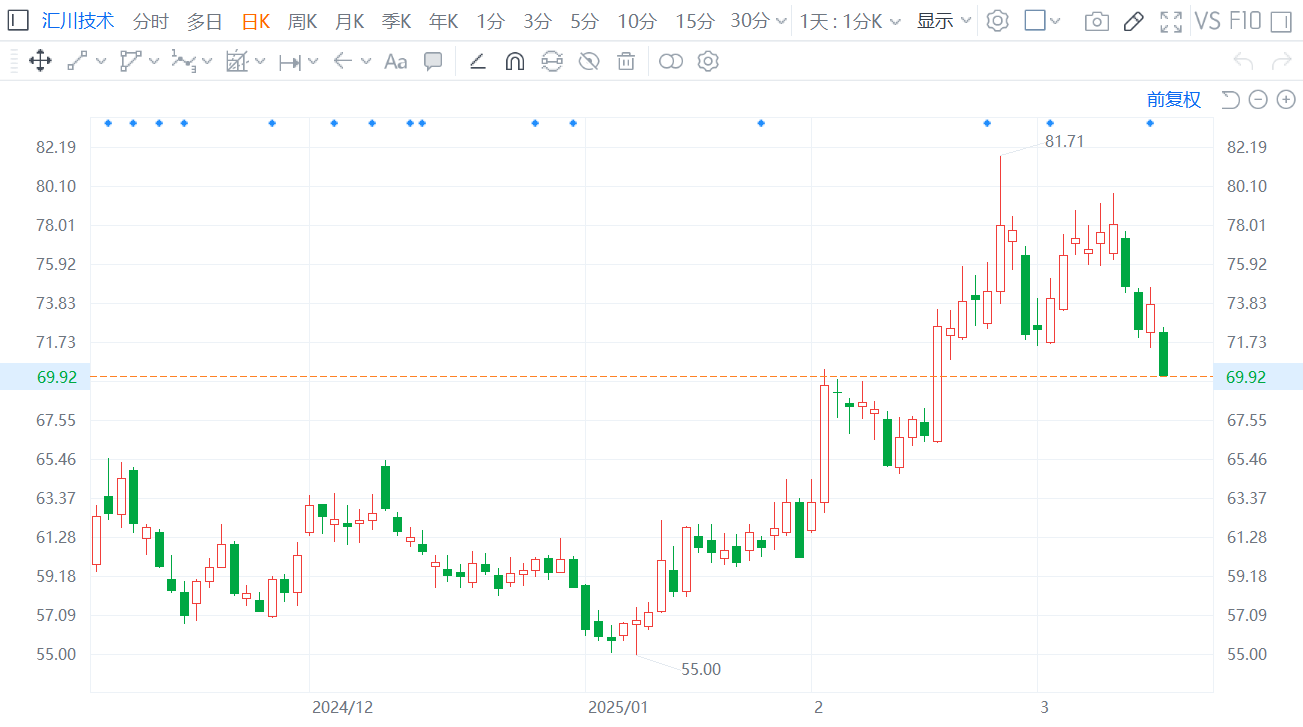Select the arrow marker tool
This screenshot has height=727, width=1303.
click(x=342, y=61)
